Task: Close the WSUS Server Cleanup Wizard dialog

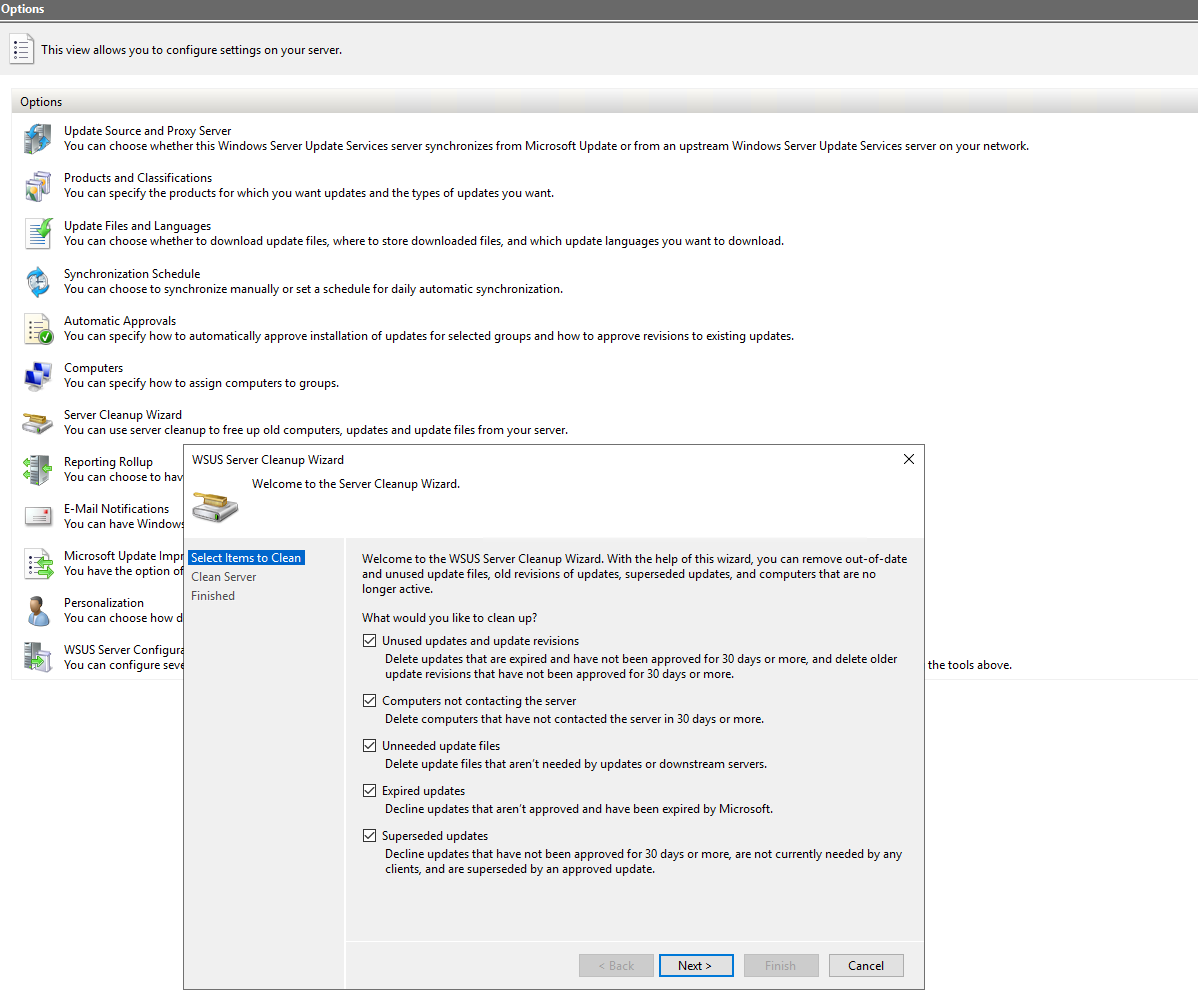Action: click(x=908, y=460)
